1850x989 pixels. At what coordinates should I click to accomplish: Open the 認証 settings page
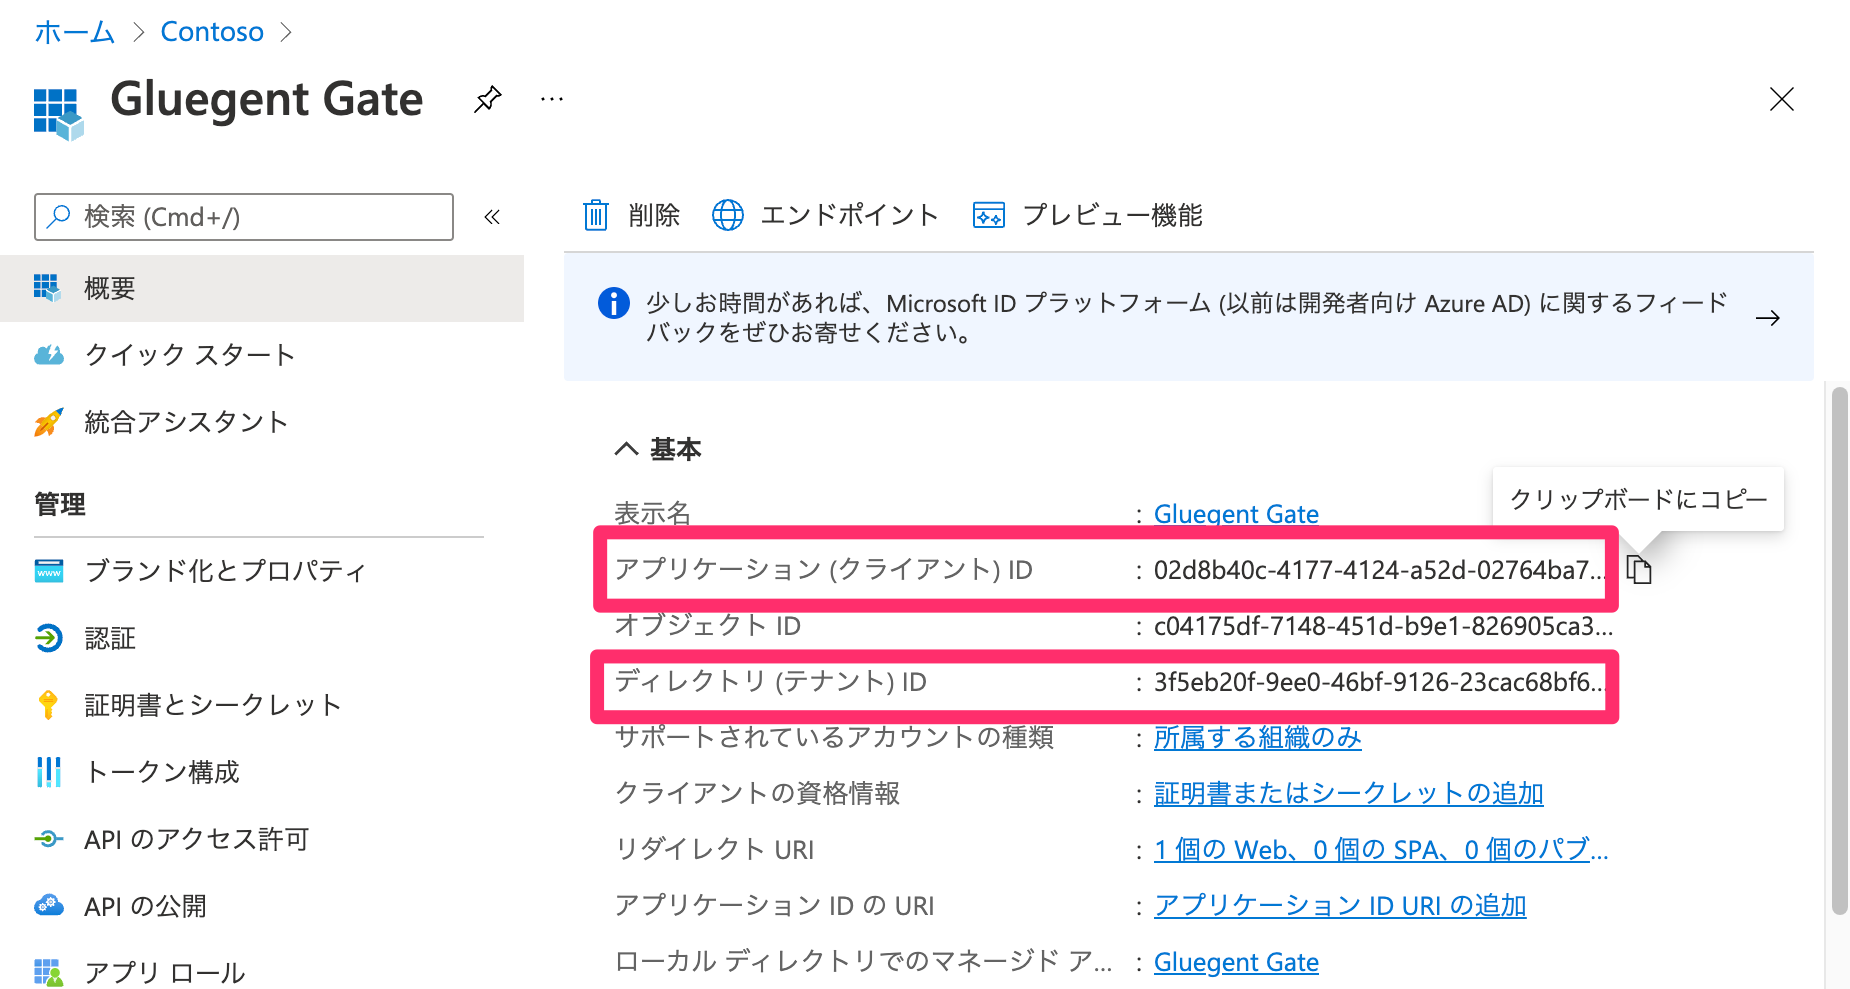[110, 638]
